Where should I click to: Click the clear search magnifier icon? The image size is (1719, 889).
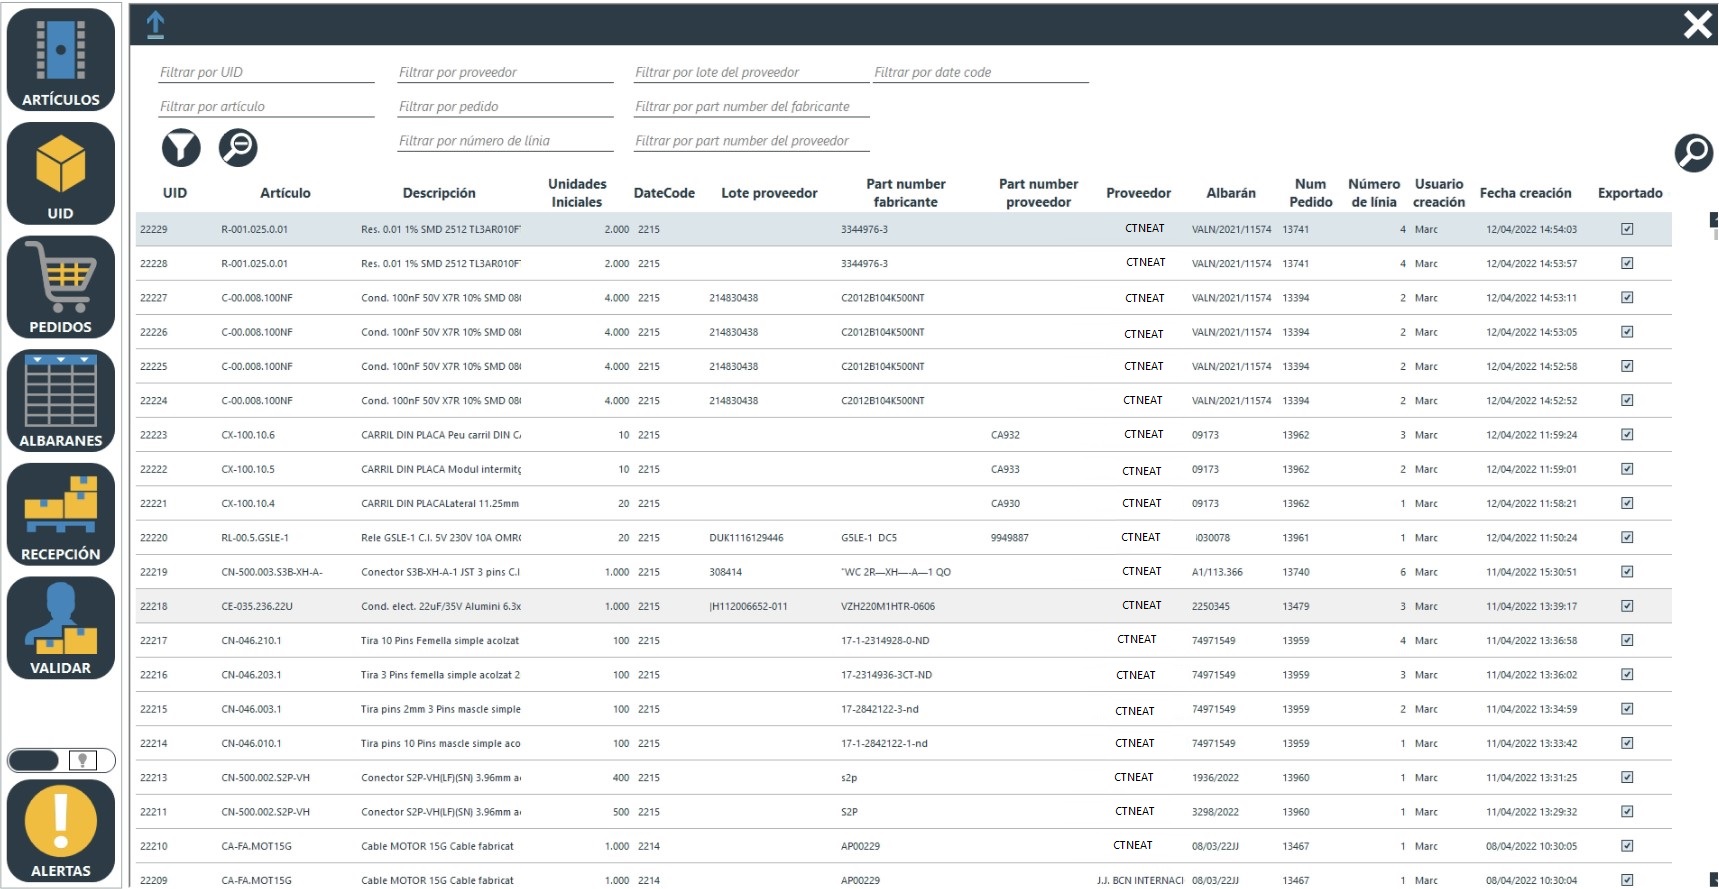238,148
